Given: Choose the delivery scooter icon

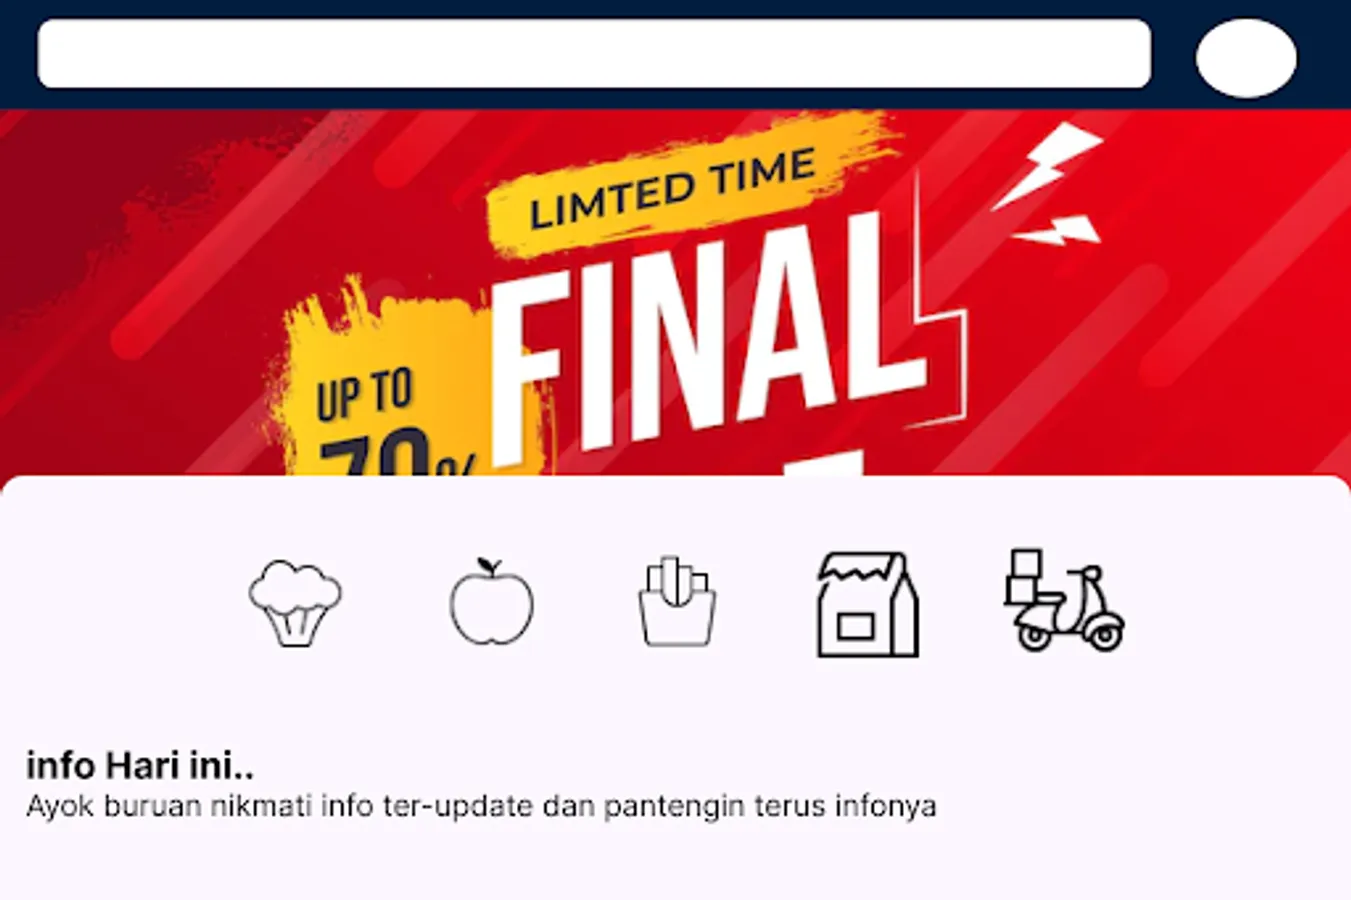Looking at the screenshot, I should point(1064,600).
